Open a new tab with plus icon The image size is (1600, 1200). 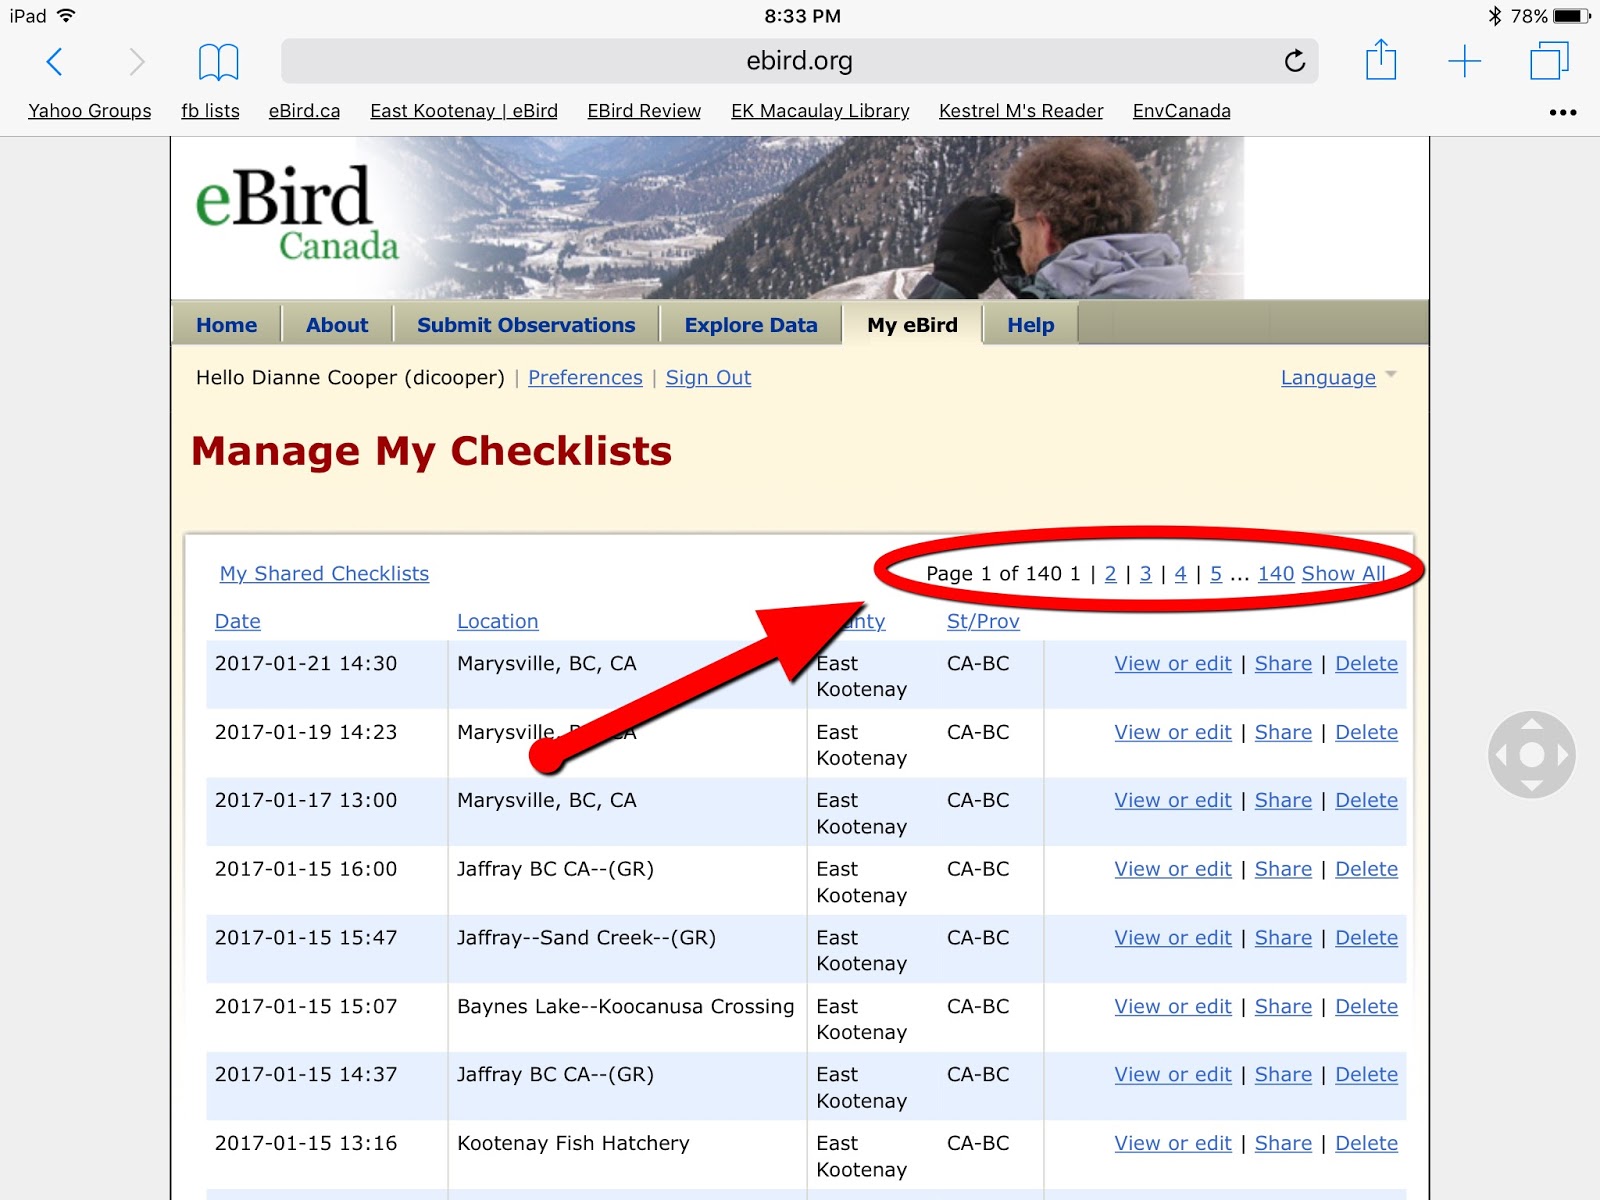tap(1464, 61)
